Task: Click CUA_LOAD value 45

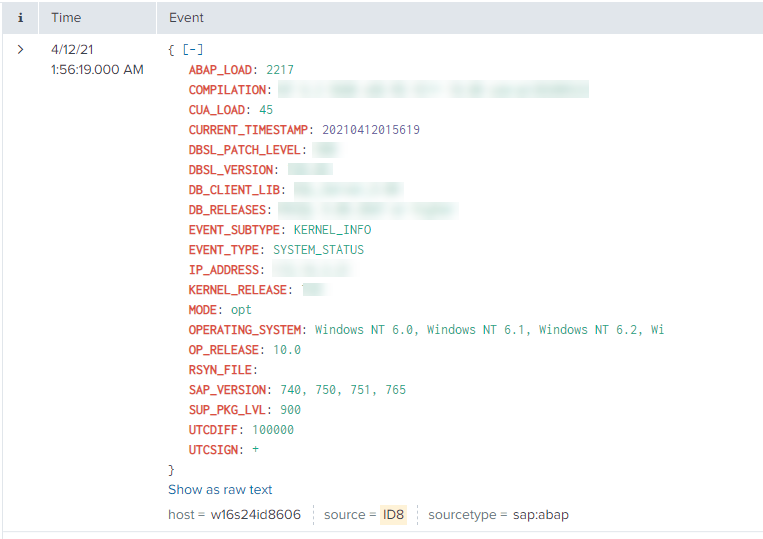Action: [265, 110]
